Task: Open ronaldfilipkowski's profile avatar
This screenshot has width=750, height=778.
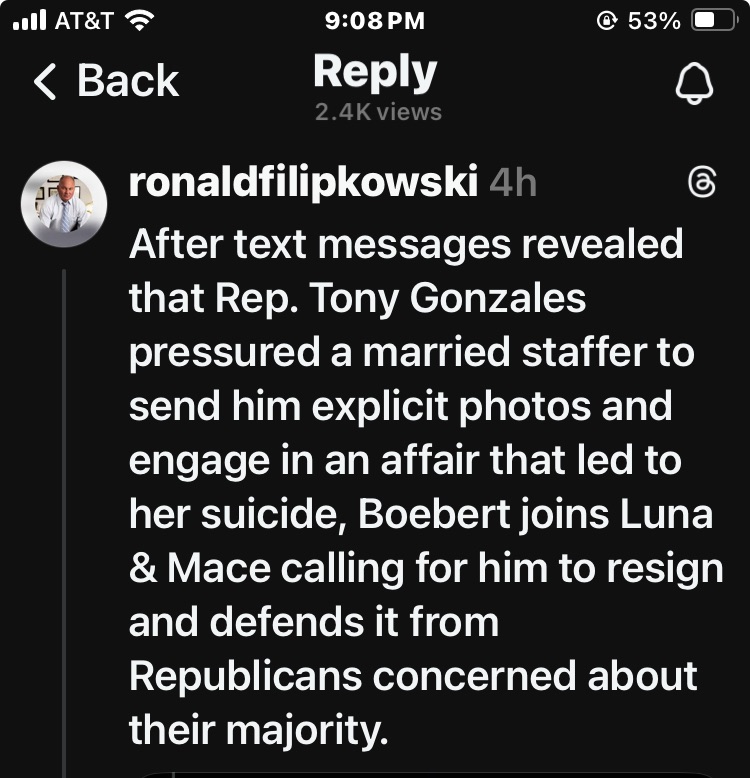Action: (64, 202)
